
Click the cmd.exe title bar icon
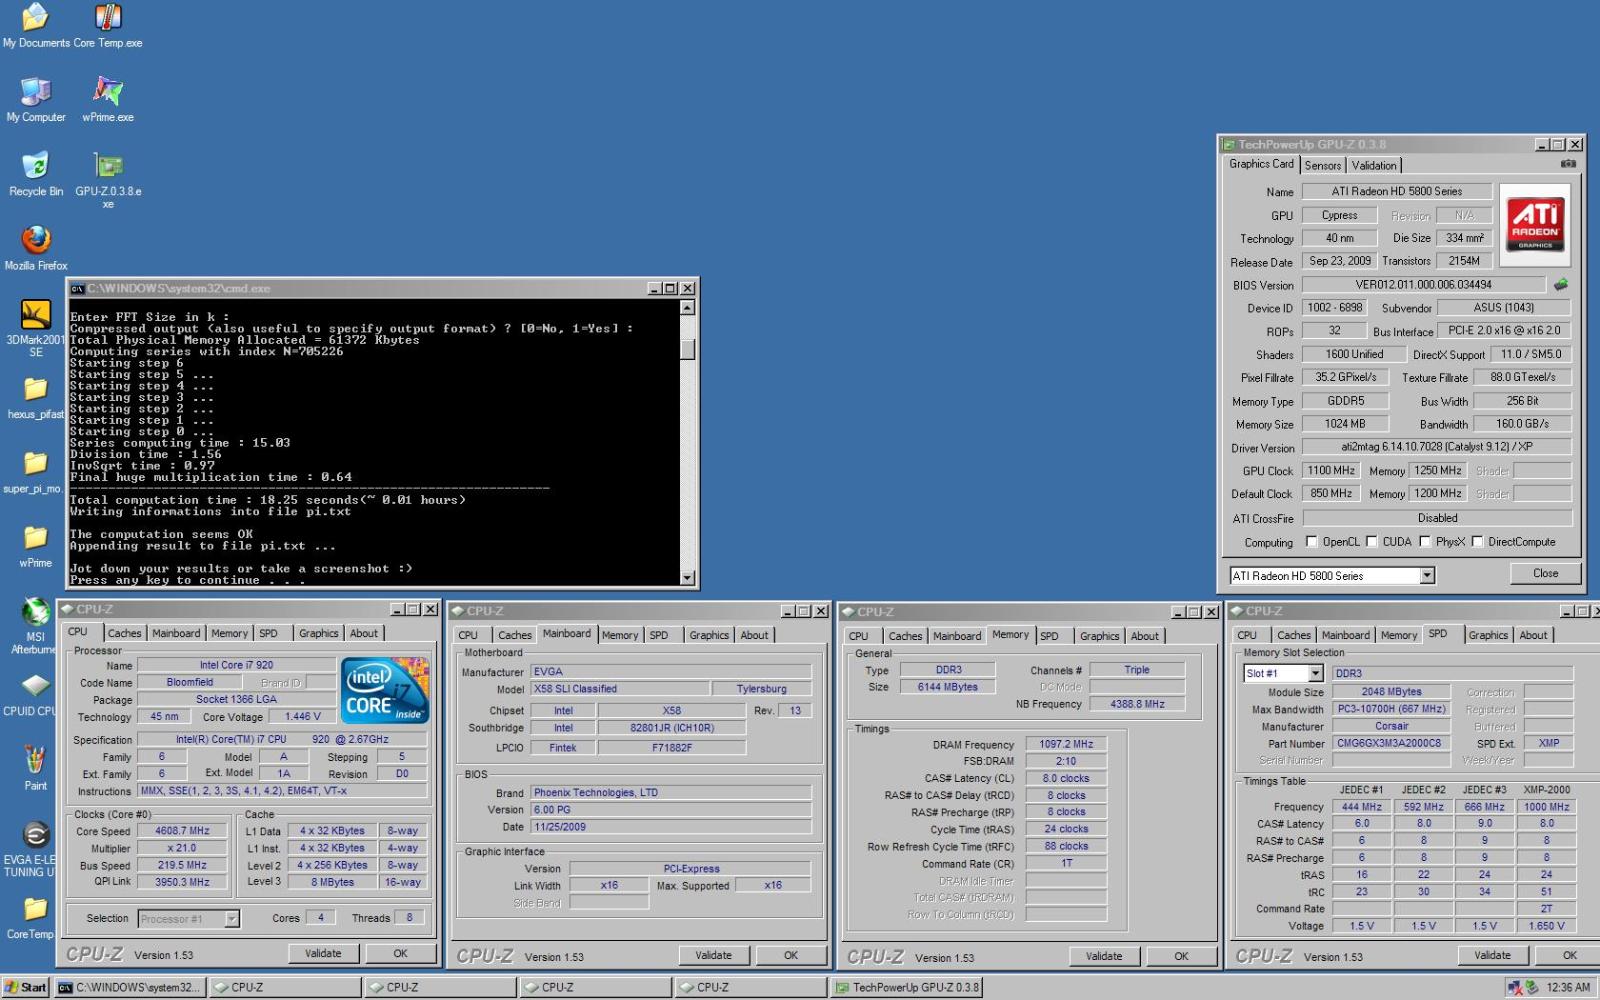(77, 288)
